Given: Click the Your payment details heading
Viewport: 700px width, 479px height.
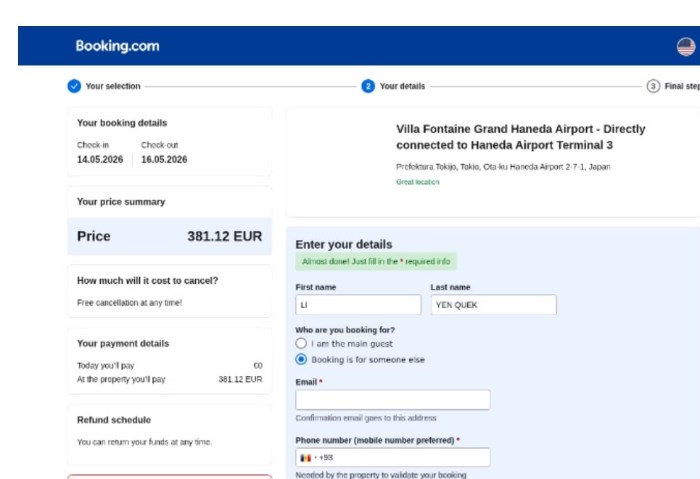Looking at the screenshot, I should [x=123, y=344].
